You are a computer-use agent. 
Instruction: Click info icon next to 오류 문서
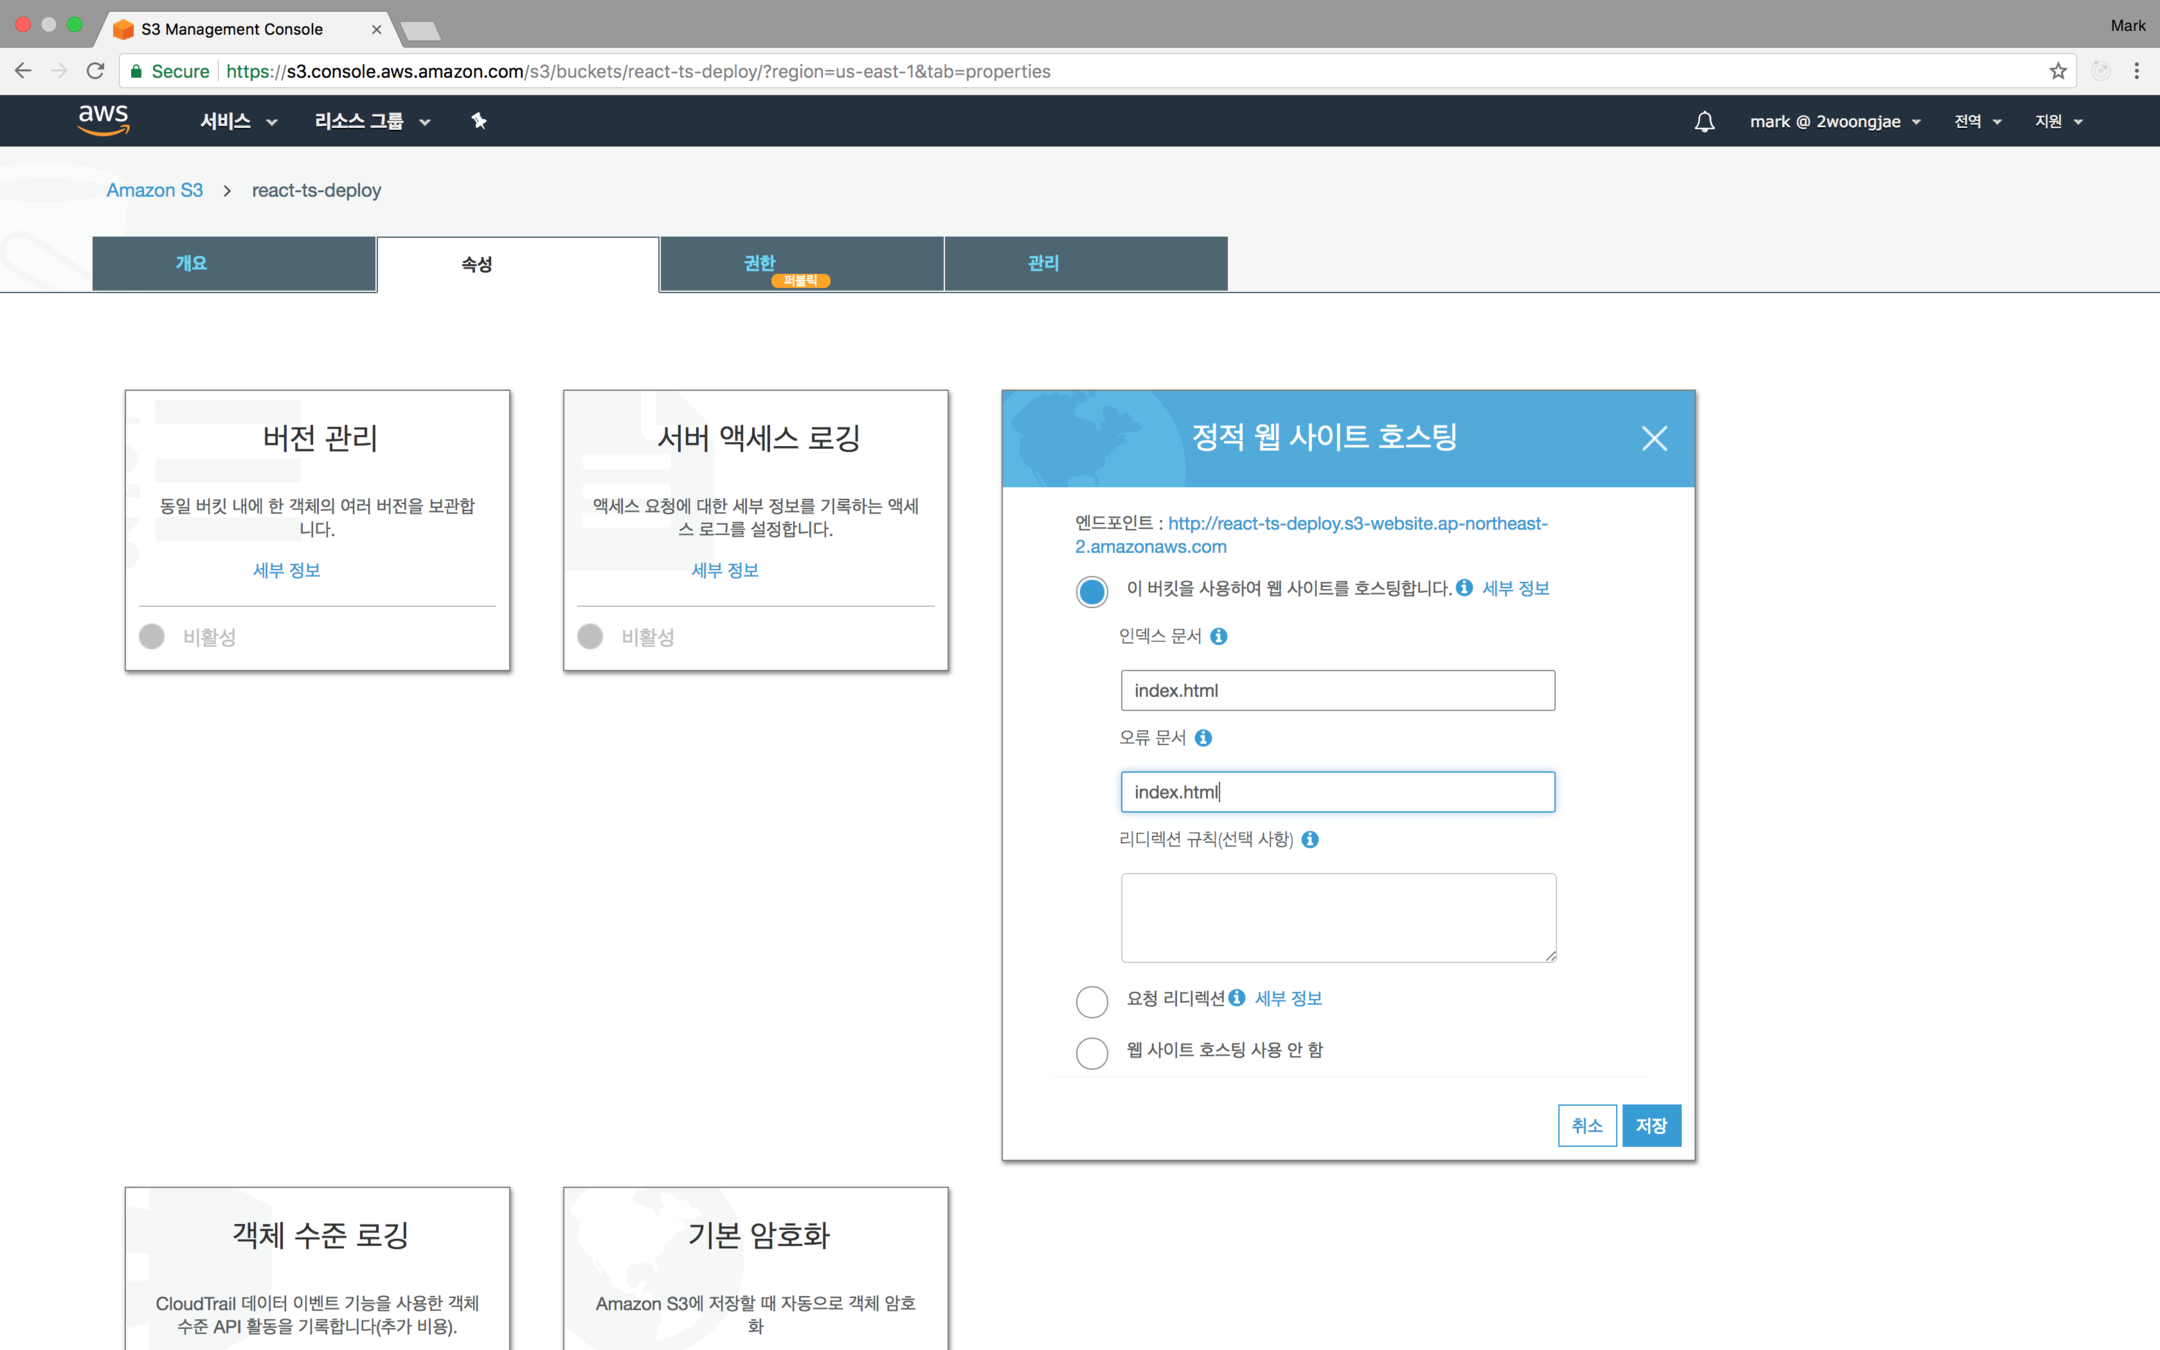(1203, 738)
